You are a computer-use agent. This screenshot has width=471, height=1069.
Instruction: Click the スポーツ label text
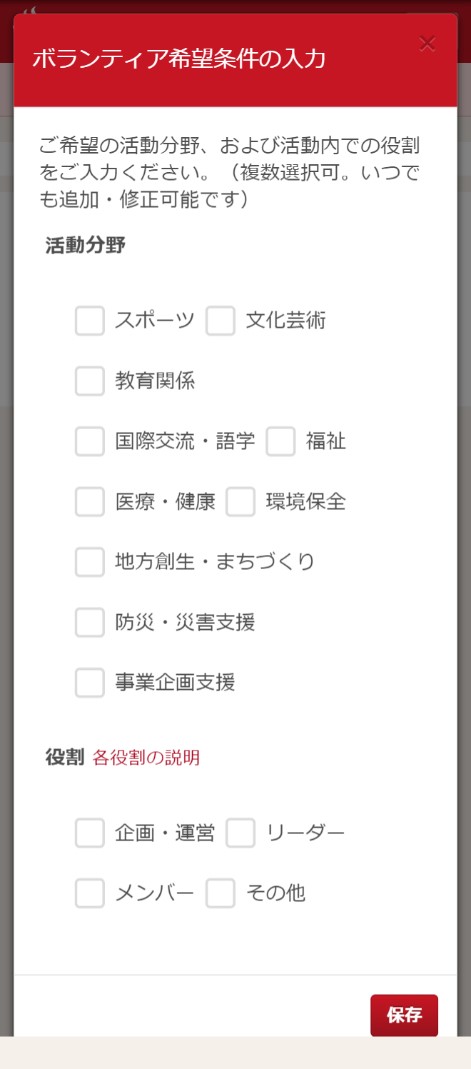tap(155, 320)
